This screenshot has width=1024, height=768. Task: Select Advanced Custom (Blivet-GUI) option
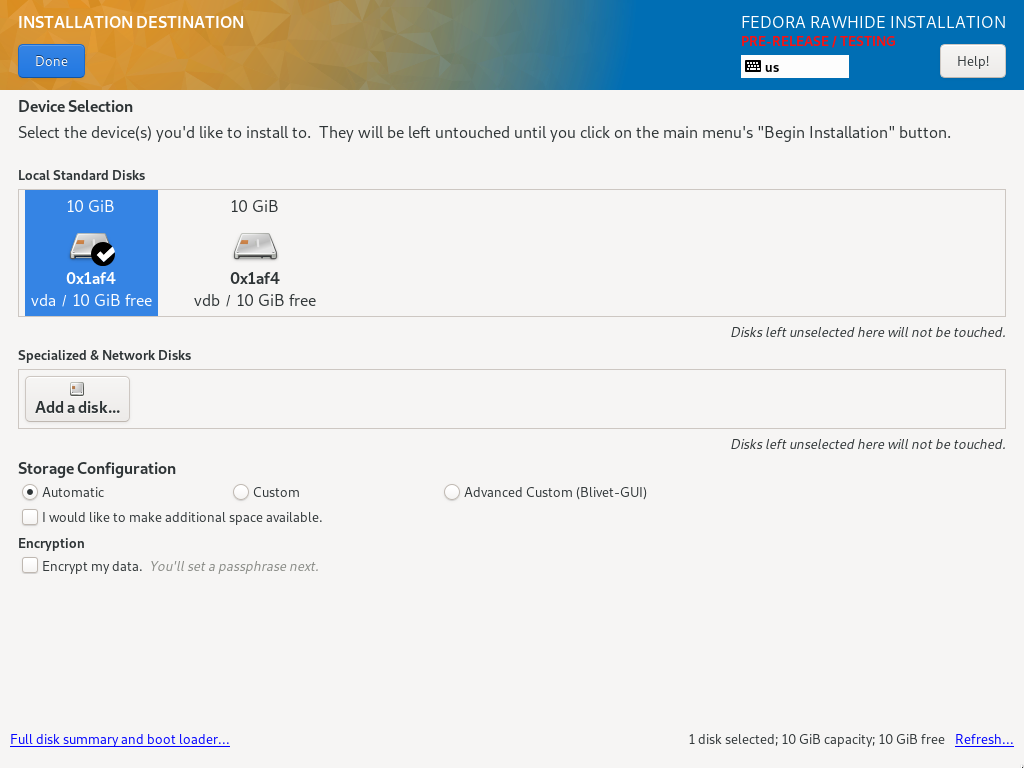pos(452,492)
